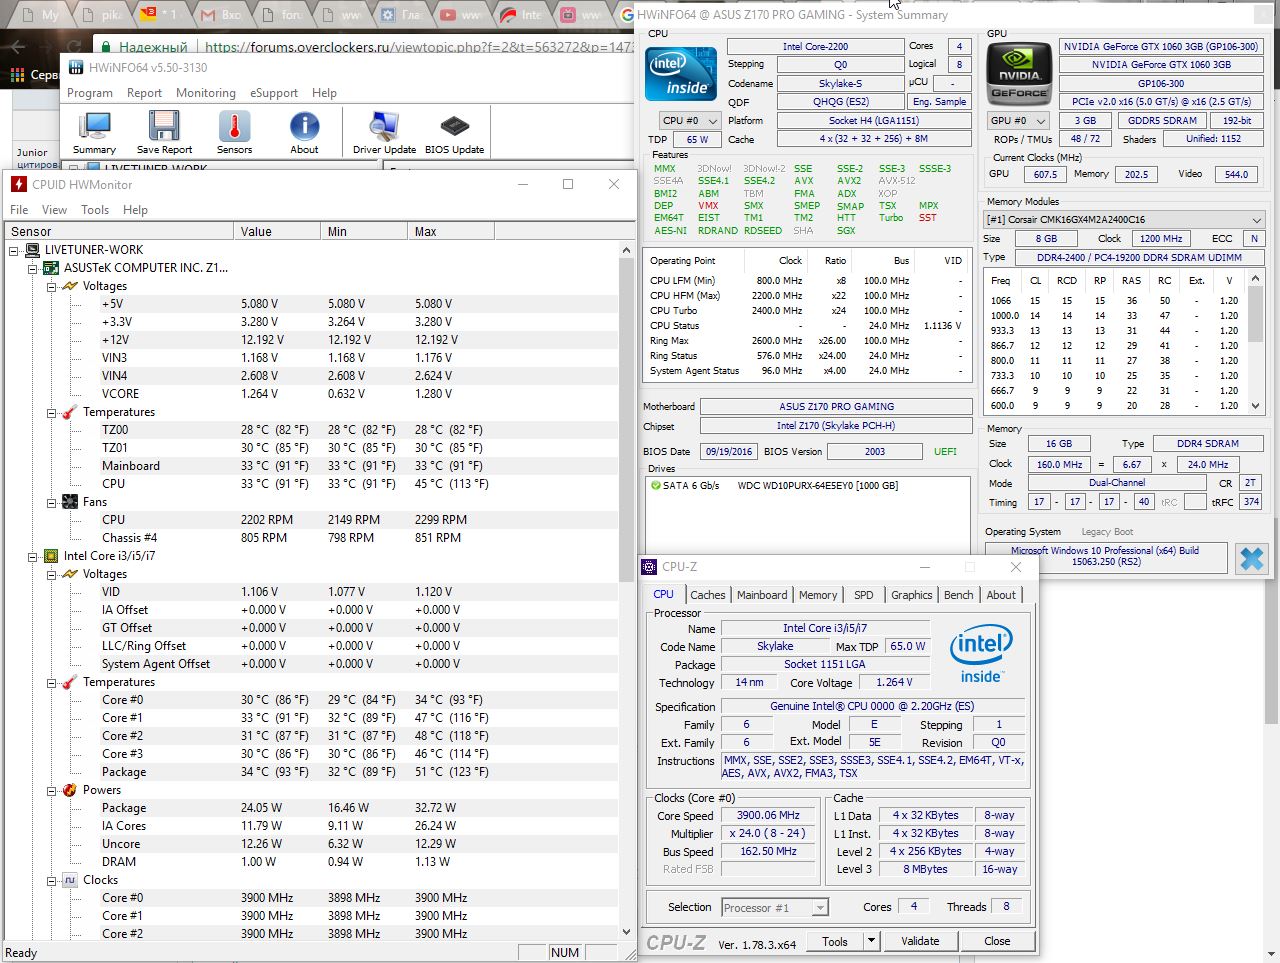Image resolution: width=1280 pixels, height=963 pixels.
Task: Click the lightning icon of ASUSTeK Voltages
Action: pos(69,286)
